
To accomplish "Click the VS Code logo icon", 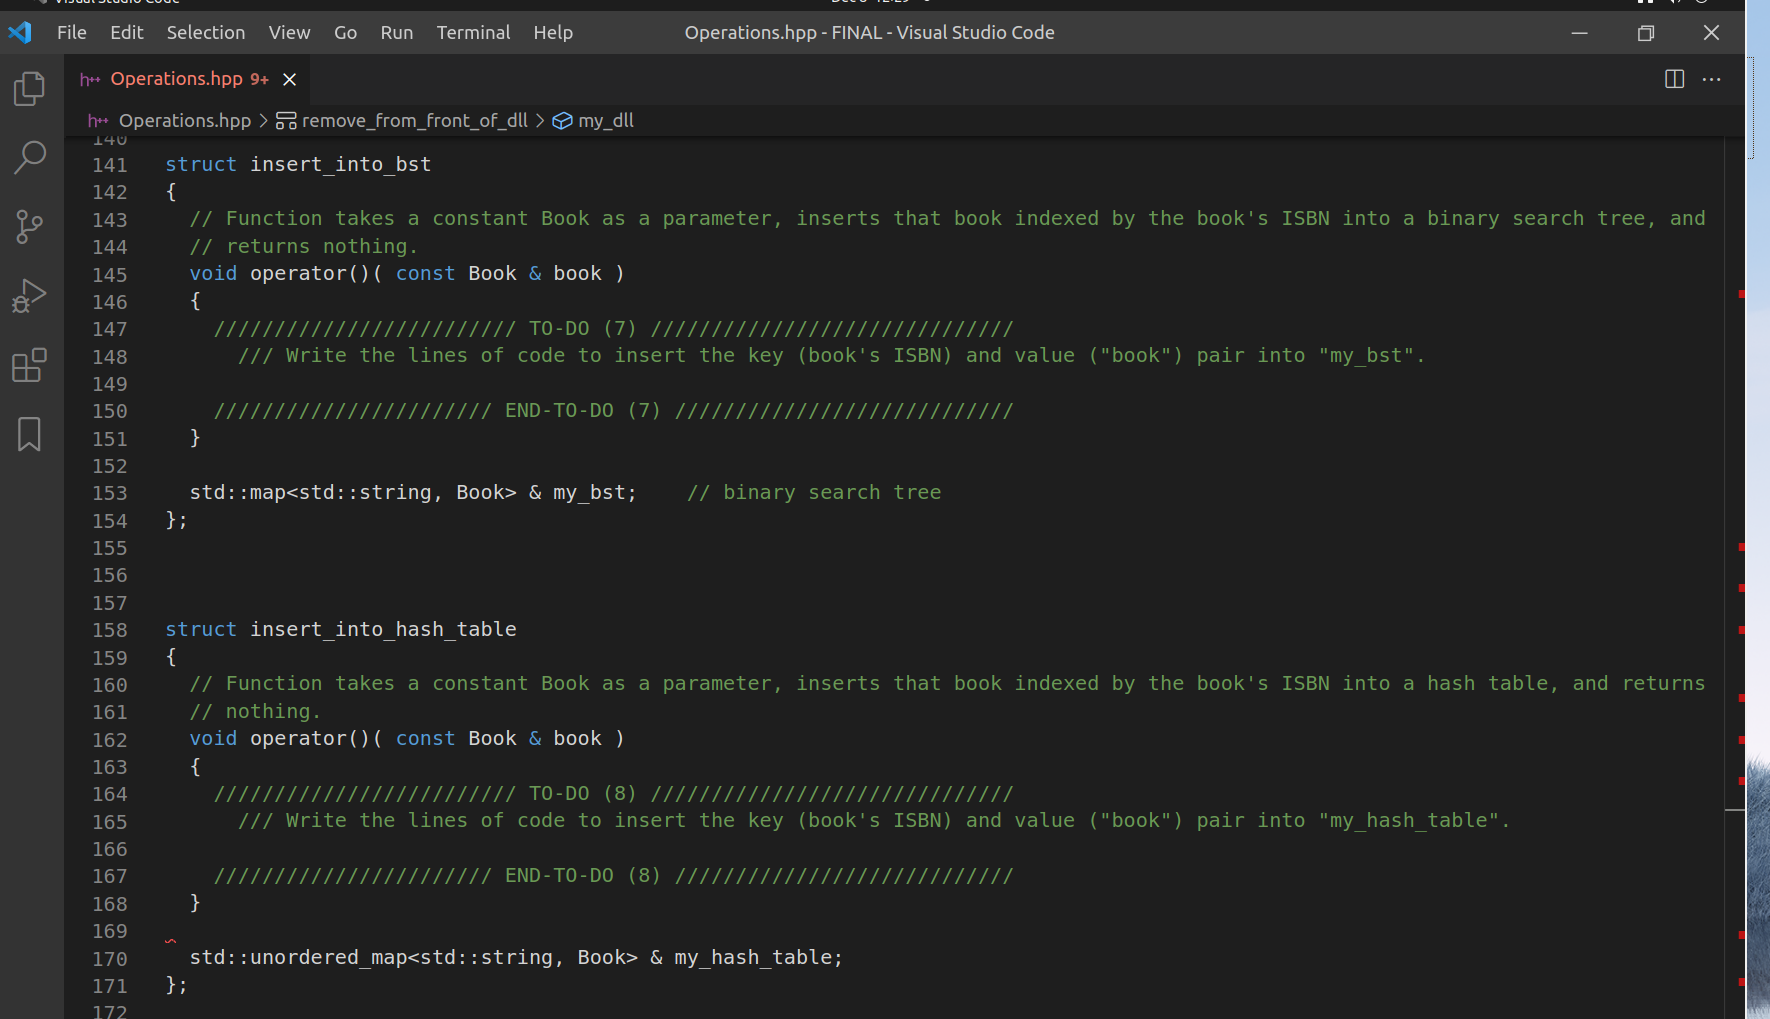I will [x=20, y=32].
